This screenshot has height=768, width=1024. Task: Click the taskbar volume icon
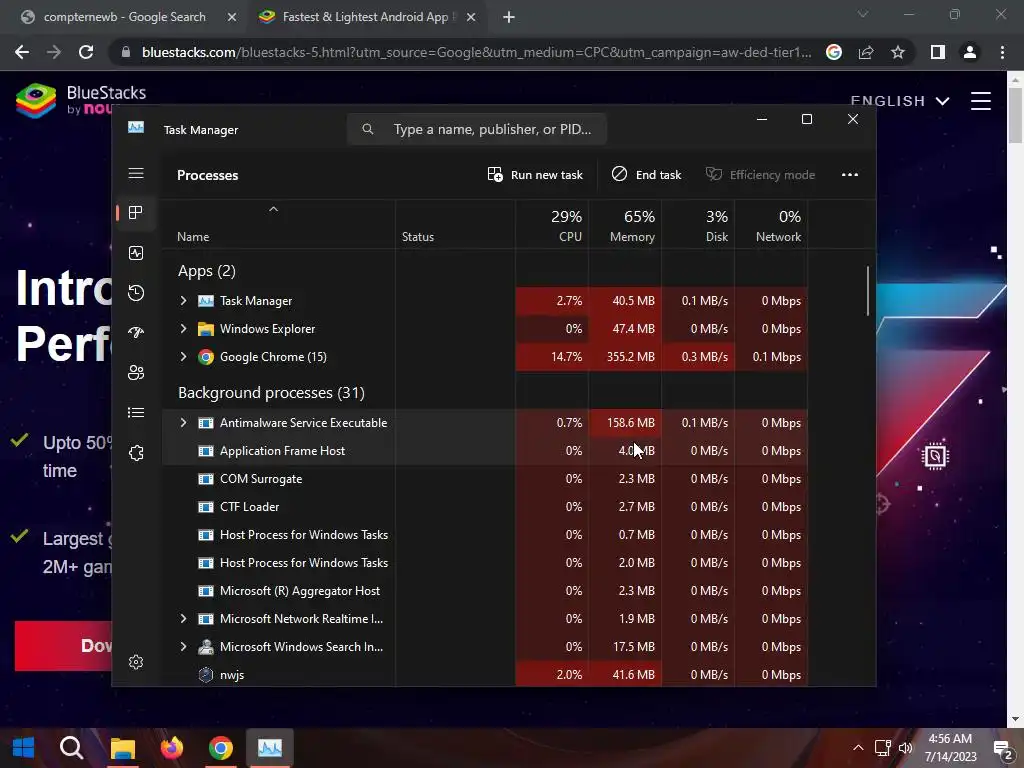pos(906,748)
